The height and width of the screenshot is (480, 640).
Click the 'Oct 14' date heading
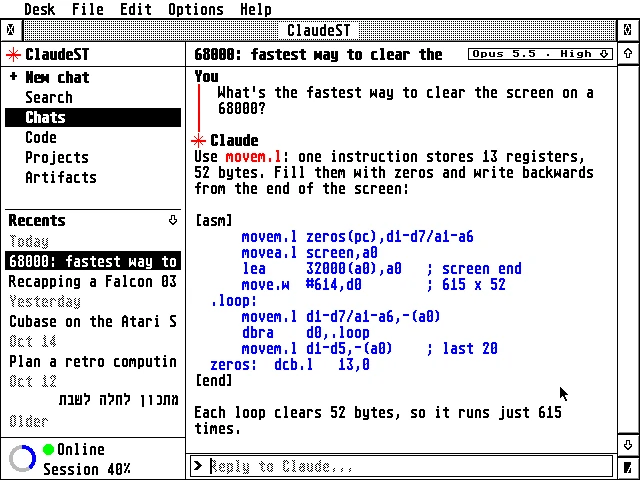[x=33, y=341]
